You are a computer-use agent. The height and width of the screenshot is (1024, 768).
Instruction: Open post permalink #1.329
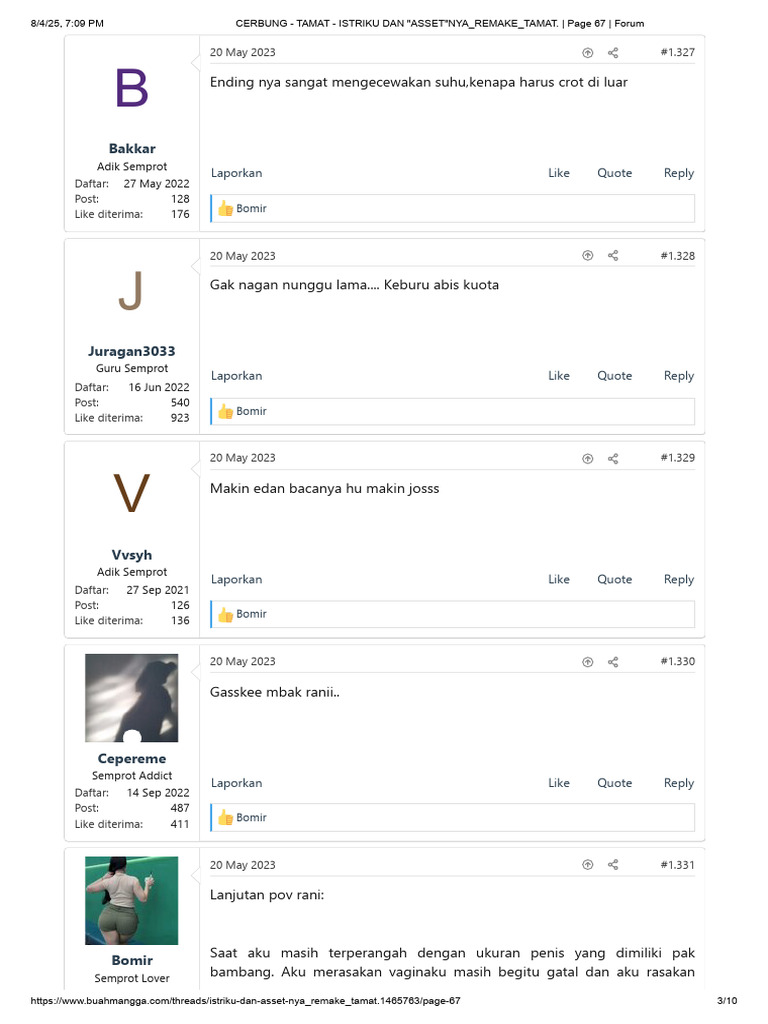tap(677, 458)
